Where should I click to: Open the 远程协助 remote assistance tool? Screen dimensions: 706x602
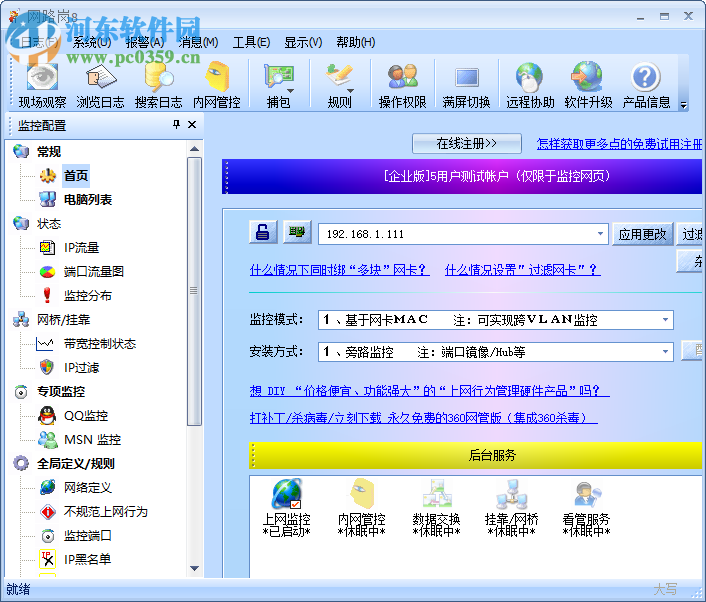(530, 86)
